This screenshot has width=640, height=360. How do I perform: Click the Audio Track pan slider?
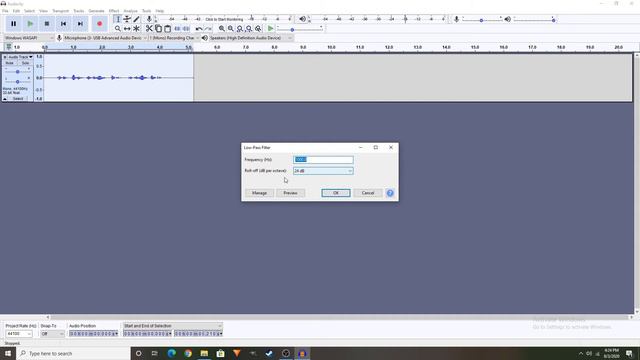[18, 81]
